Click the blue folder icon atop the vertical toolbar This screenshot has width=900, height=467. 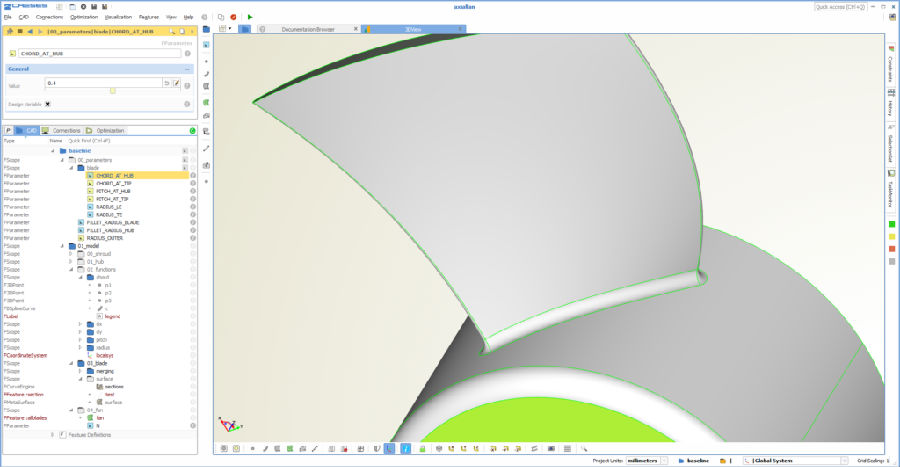(x=206, y=29)
